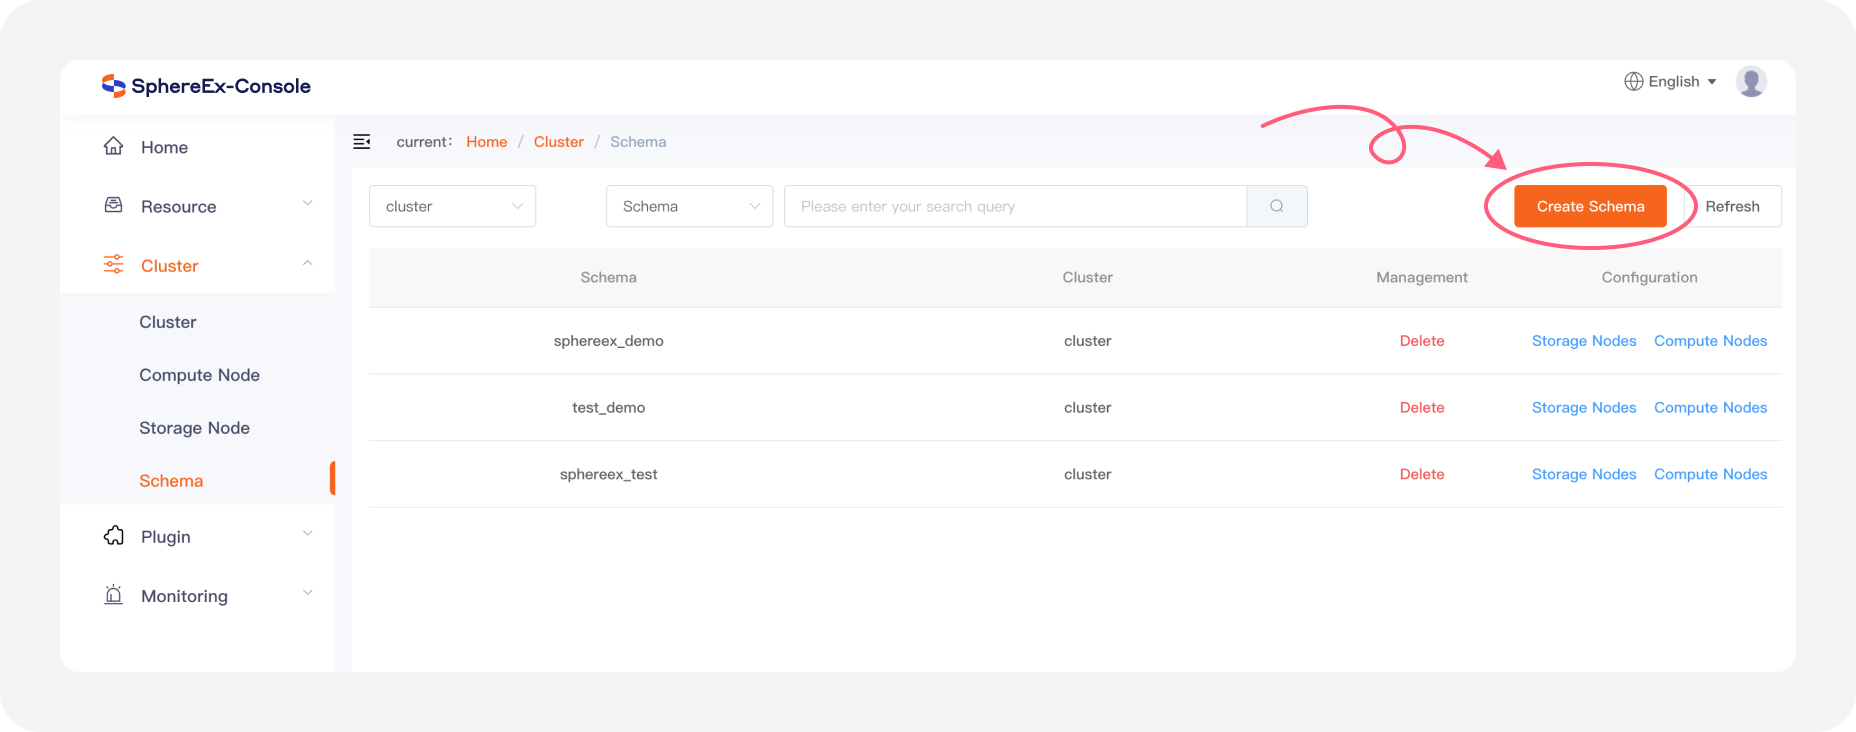Open the cluster selector dropdown
Image resolution: width=1856 pixels, height=732 pixels.
click(452, 206)
